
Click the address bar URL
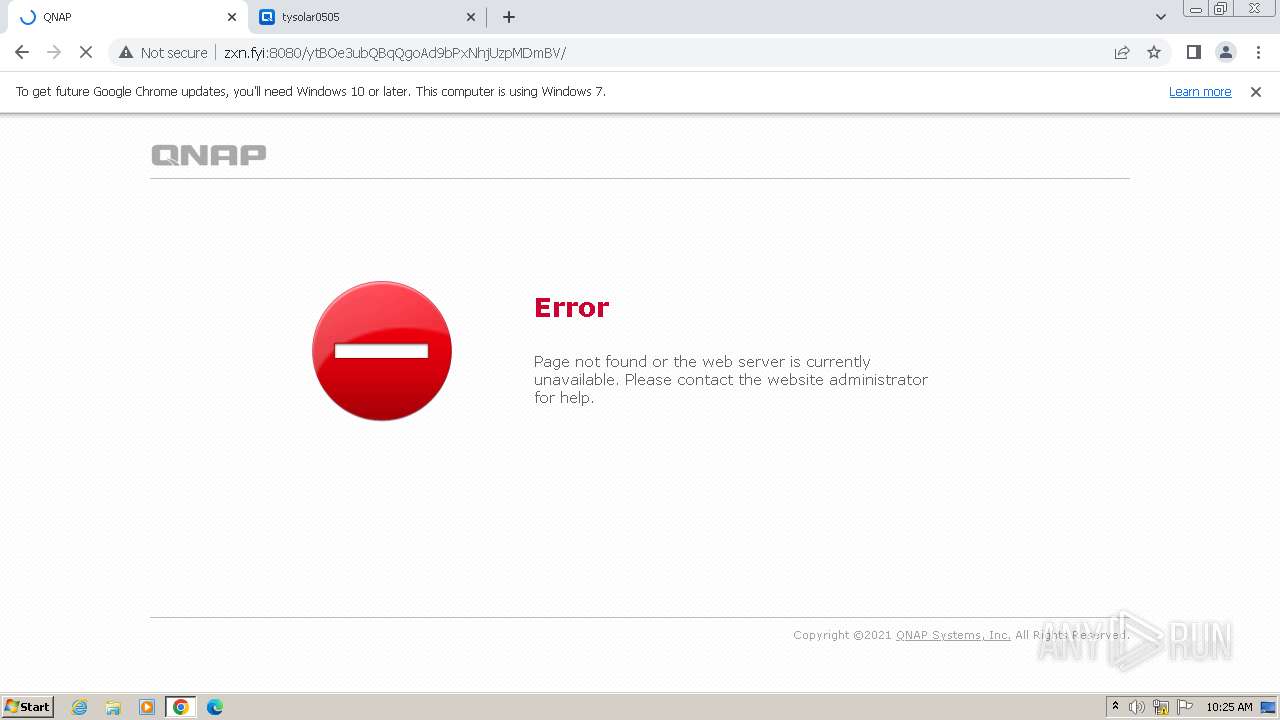click(x=395, y=53)
